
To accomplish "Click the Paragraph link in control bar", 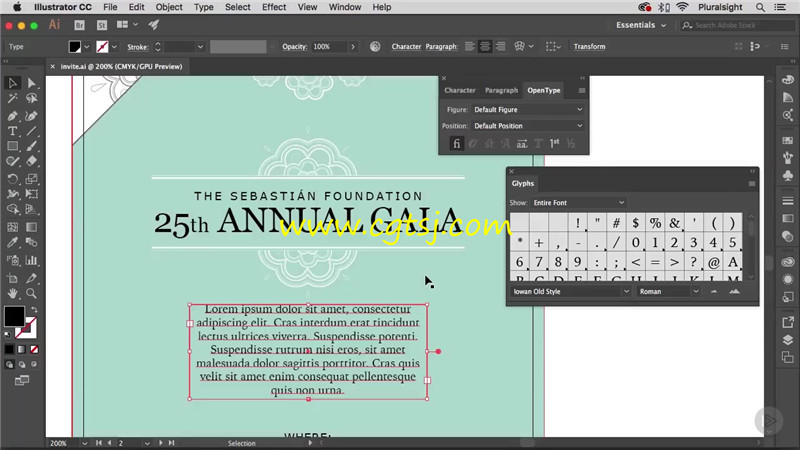I will tap(441, 46).
